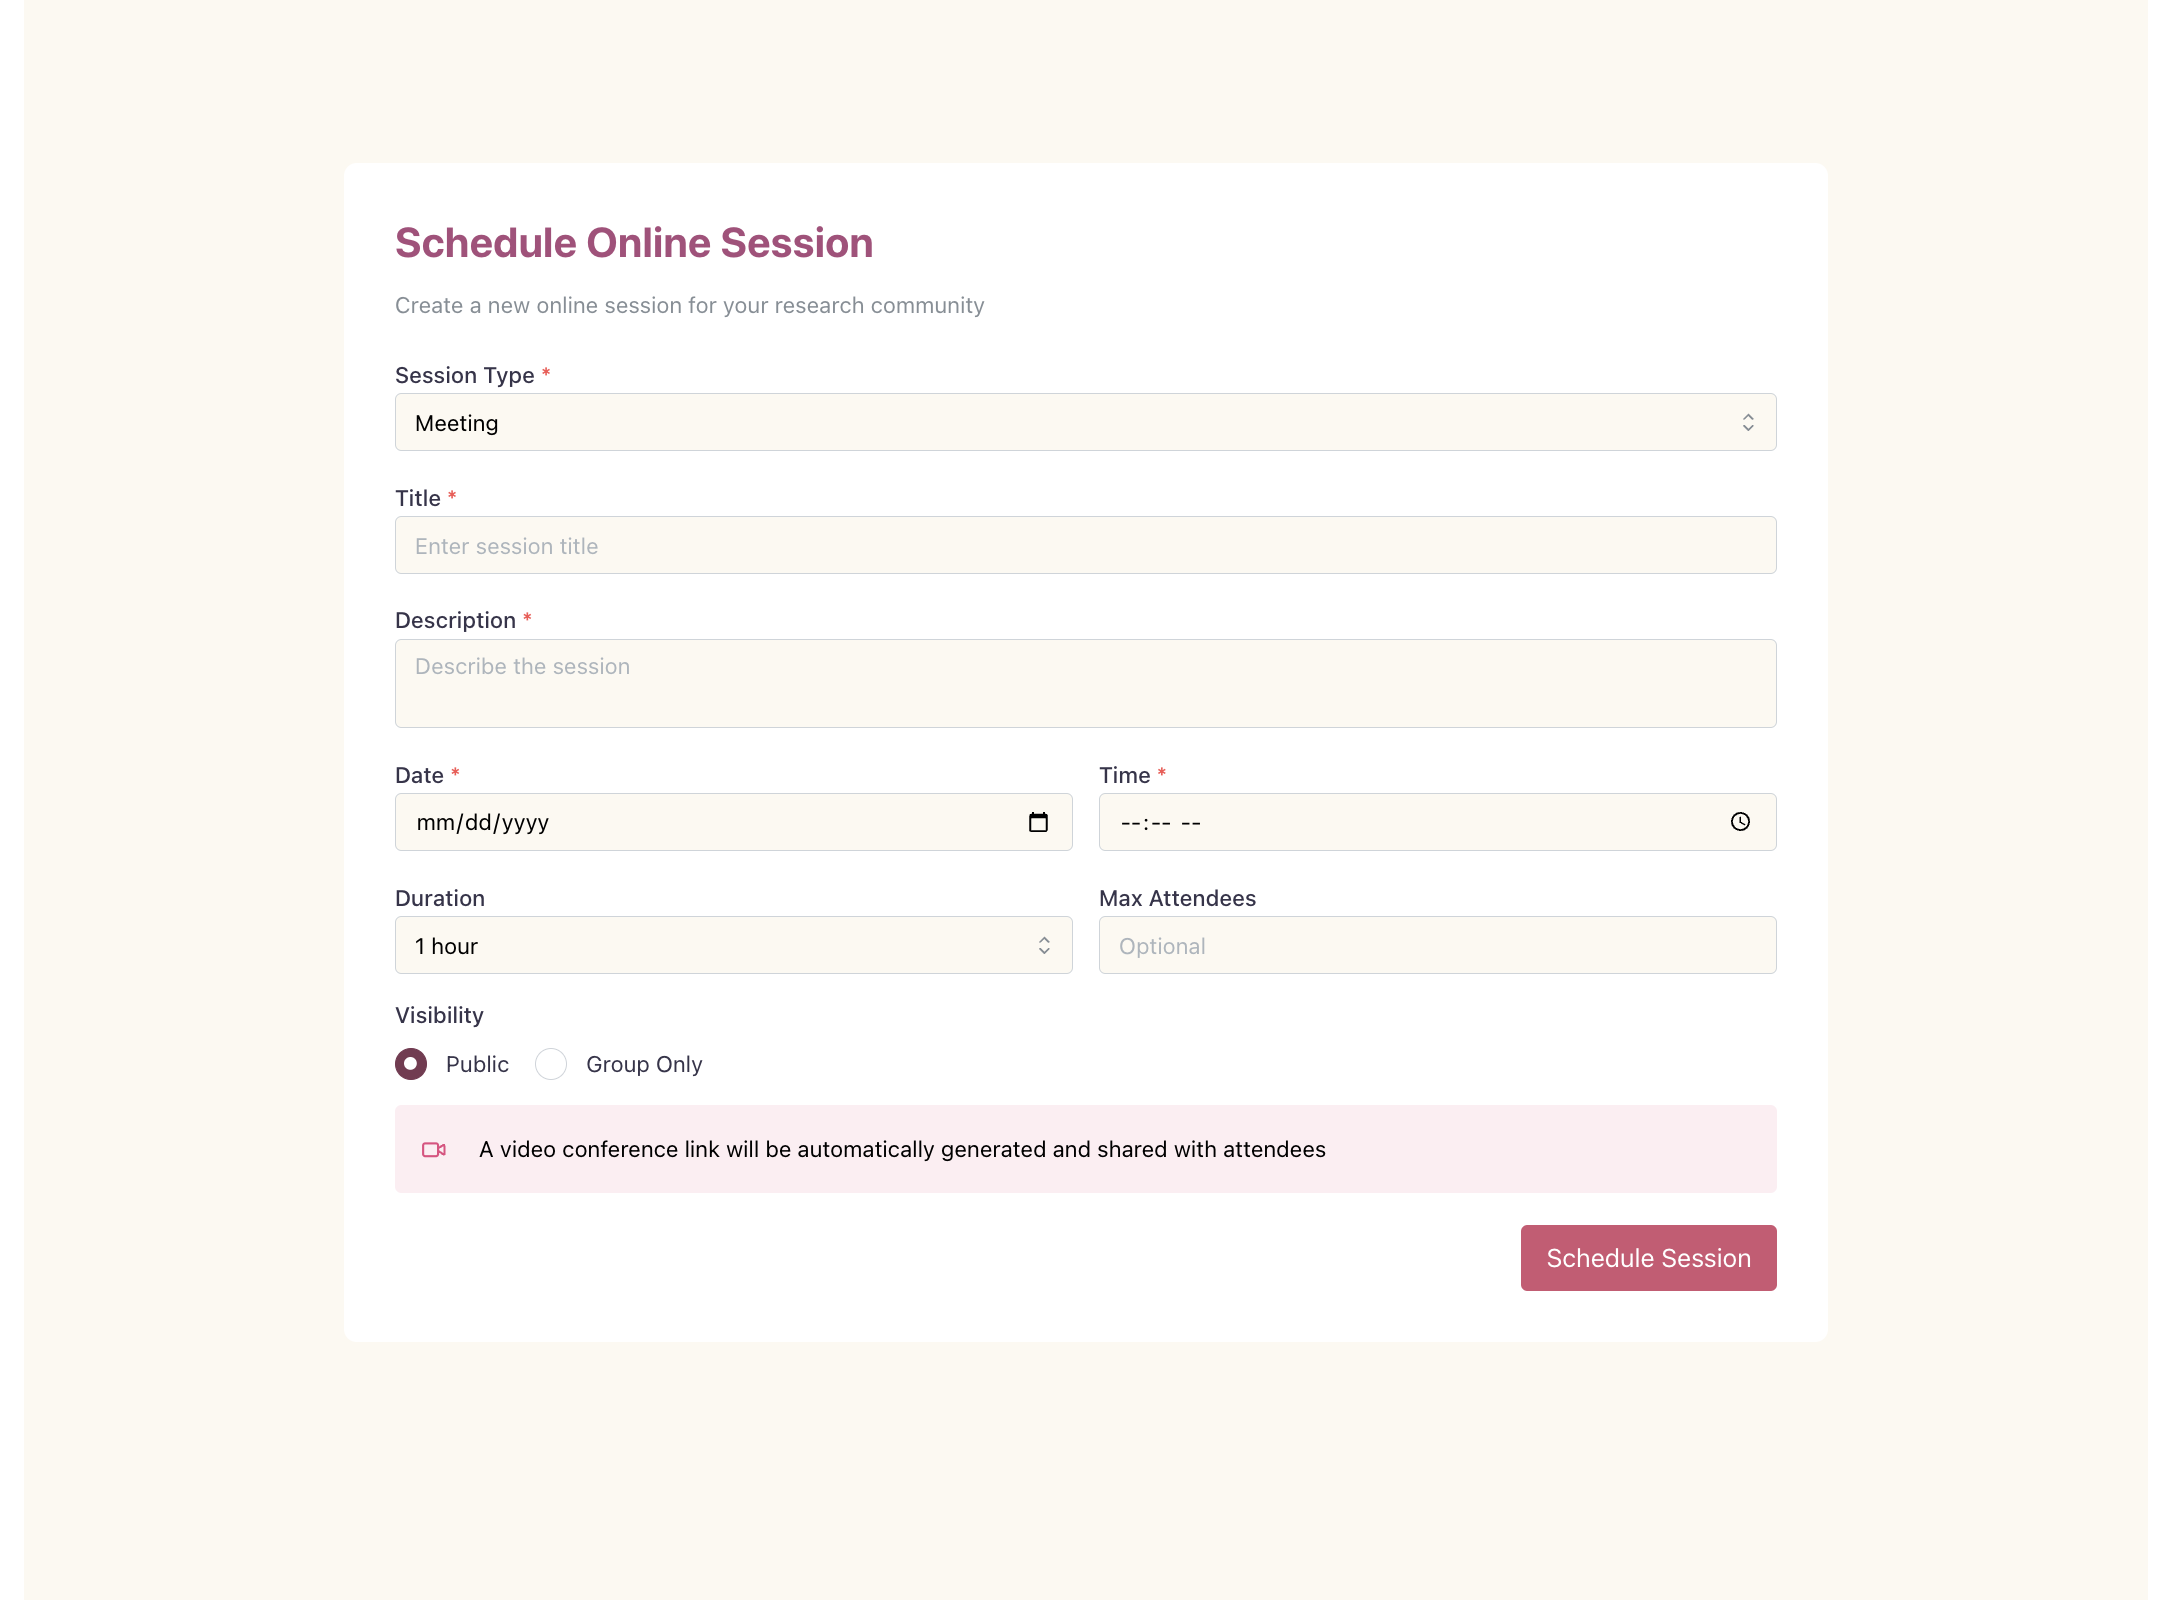
Task: Expand the Duration dropdown showing 1 hour
Action: click(734, 945)
